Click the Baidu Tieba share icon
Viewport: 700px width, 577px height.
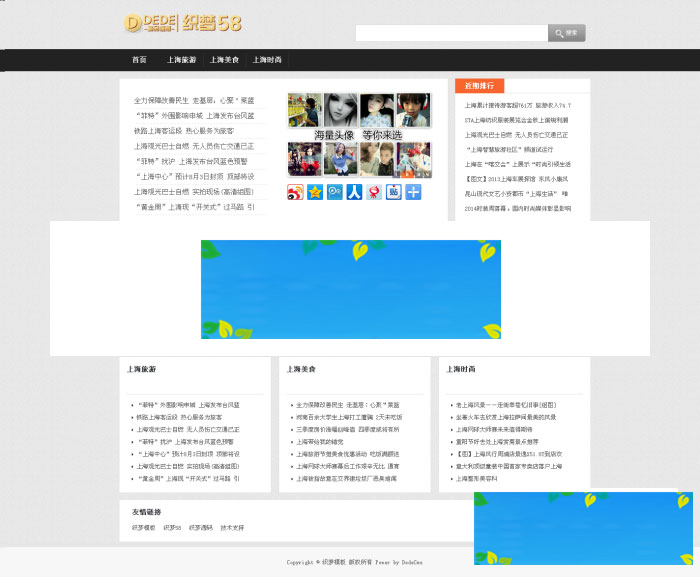click(x=394, y=192)
